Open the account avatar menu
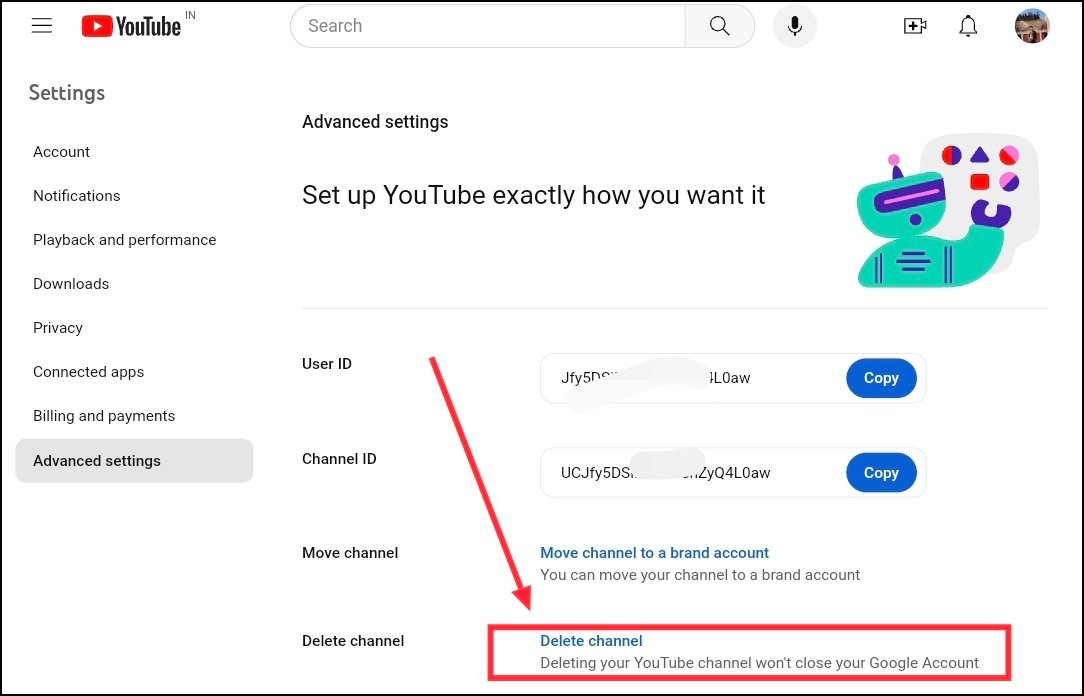 [1031, 26]
